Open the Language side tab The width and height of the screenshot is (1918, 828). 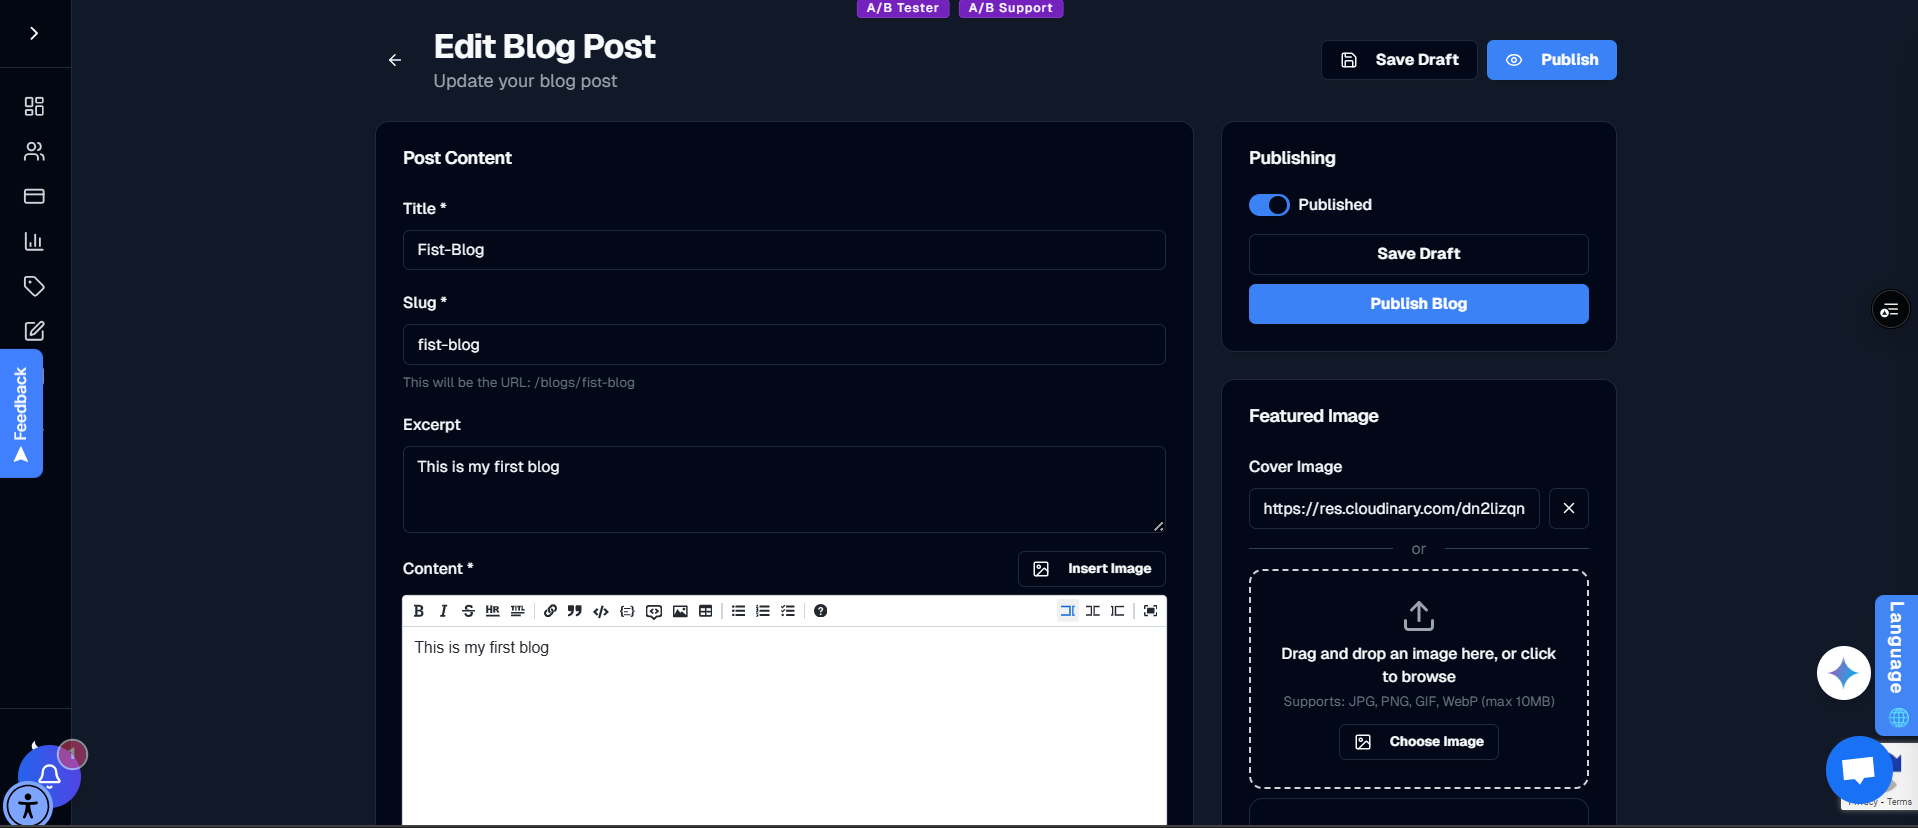(x=1896, y=665)
